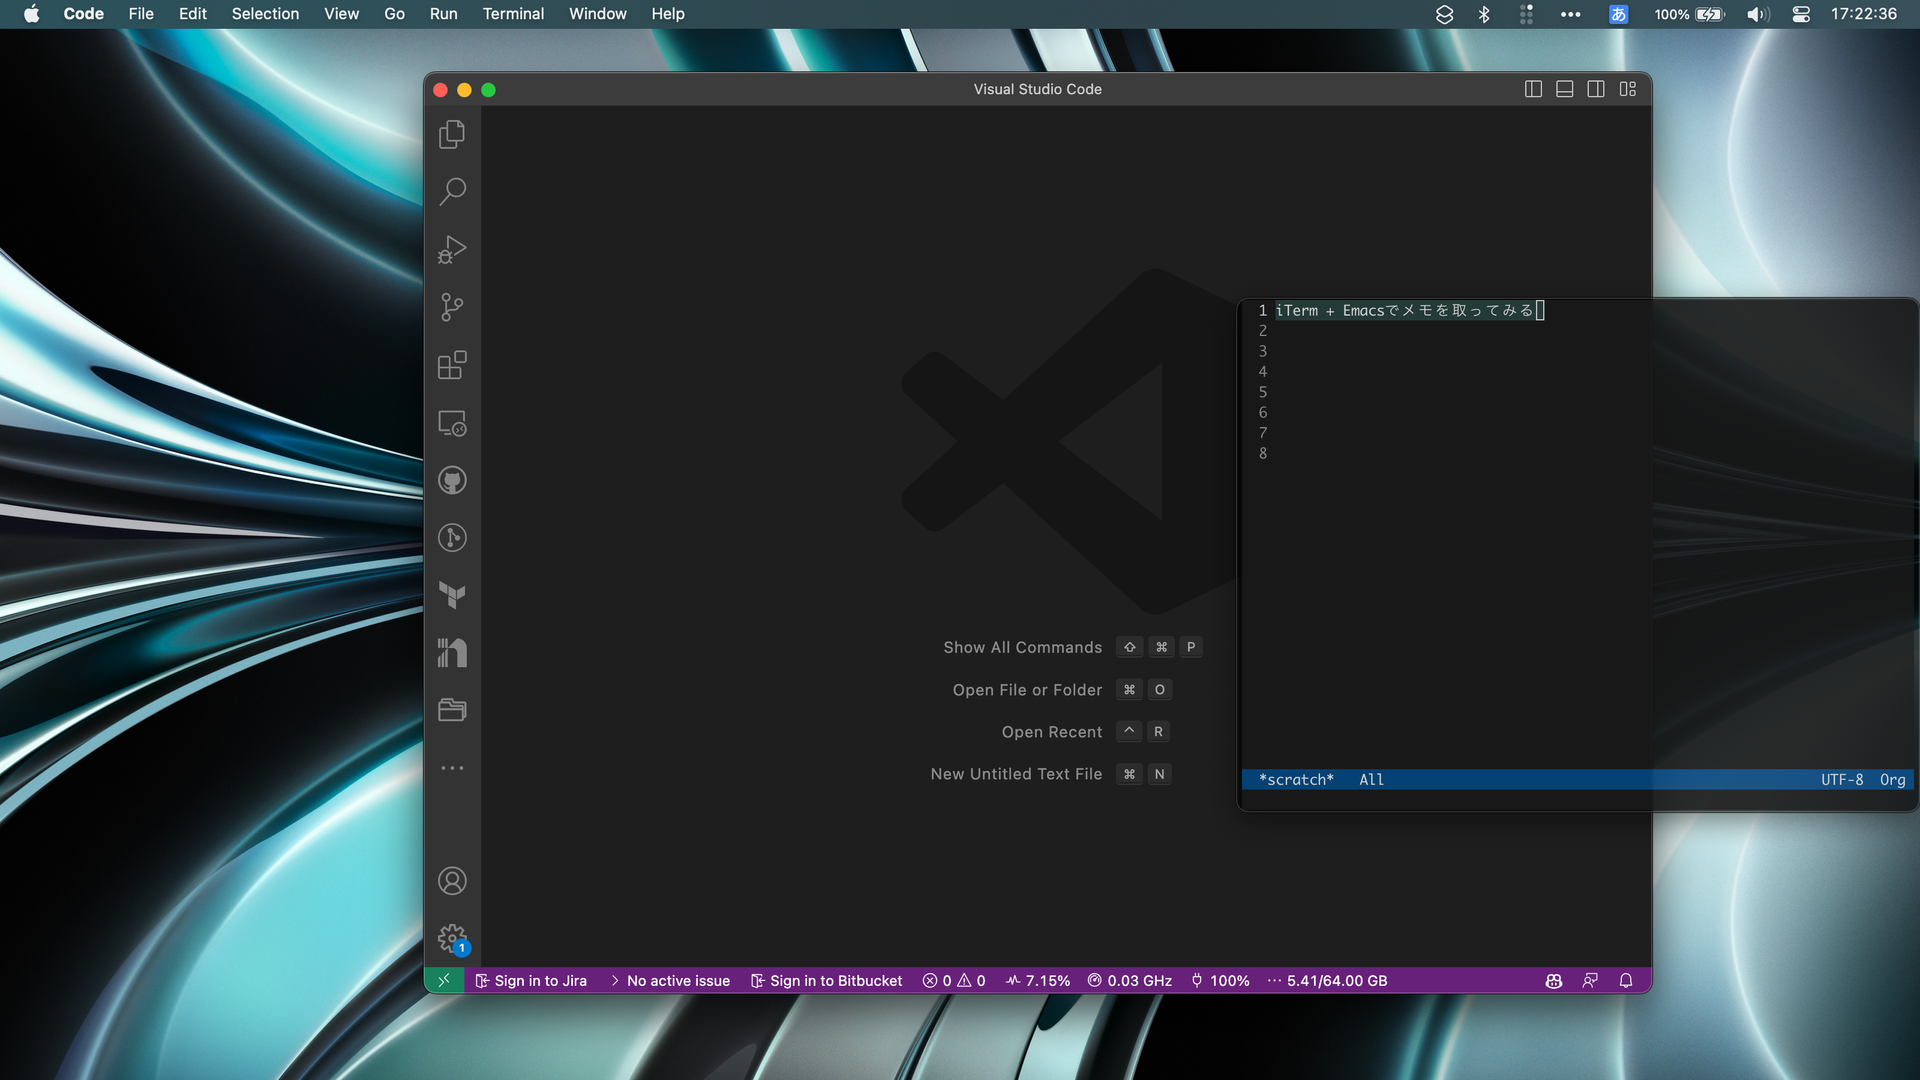The height and width of the screenshot is (1080, 1920).
Task: Open the library shelf icon view
Action: (452, 653)
